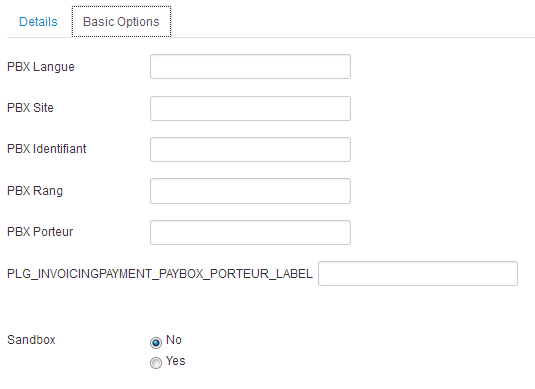The width and height of the screenshot is (535, 389).
Task: Click the 'PBX Site' label text
Action: pyautogui.click(x=30, y=108)
